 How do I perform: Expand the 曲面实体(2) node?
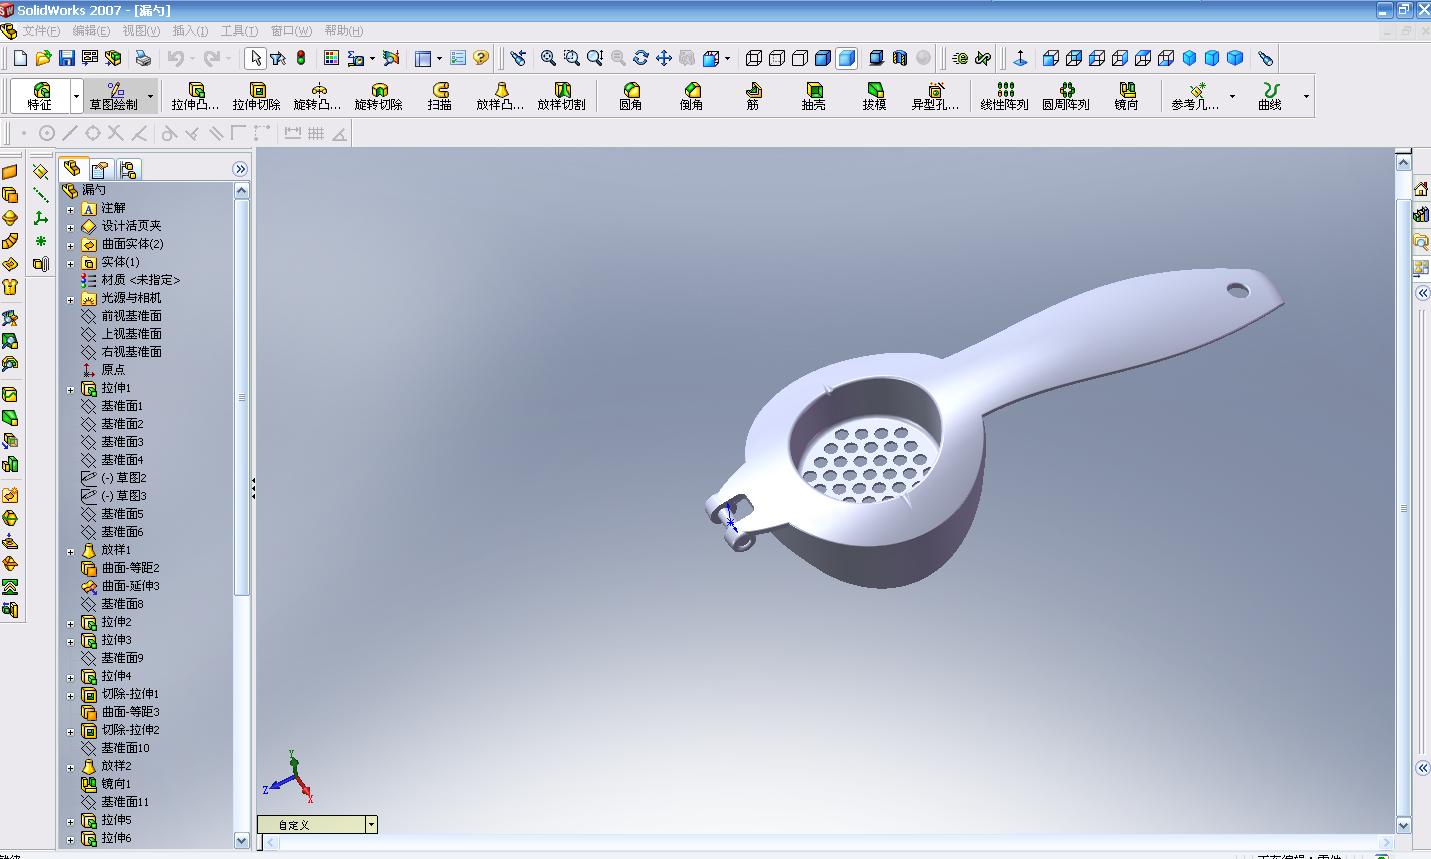(71, 245)
